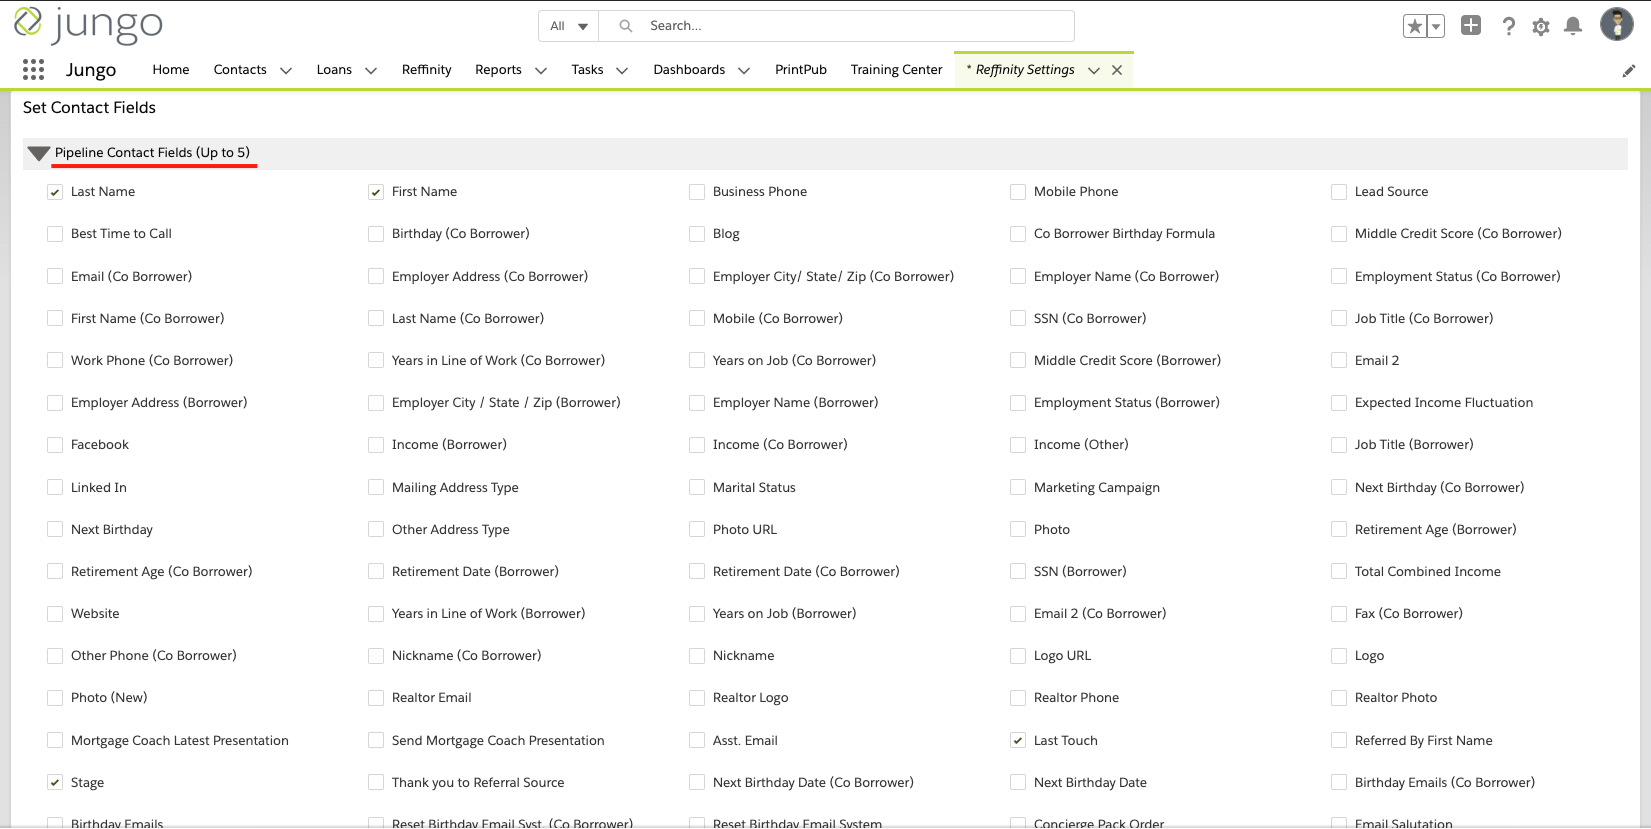Screen dimensions: 1651x829
Task: Open the user profile avatar
Action: point(1616,25)
